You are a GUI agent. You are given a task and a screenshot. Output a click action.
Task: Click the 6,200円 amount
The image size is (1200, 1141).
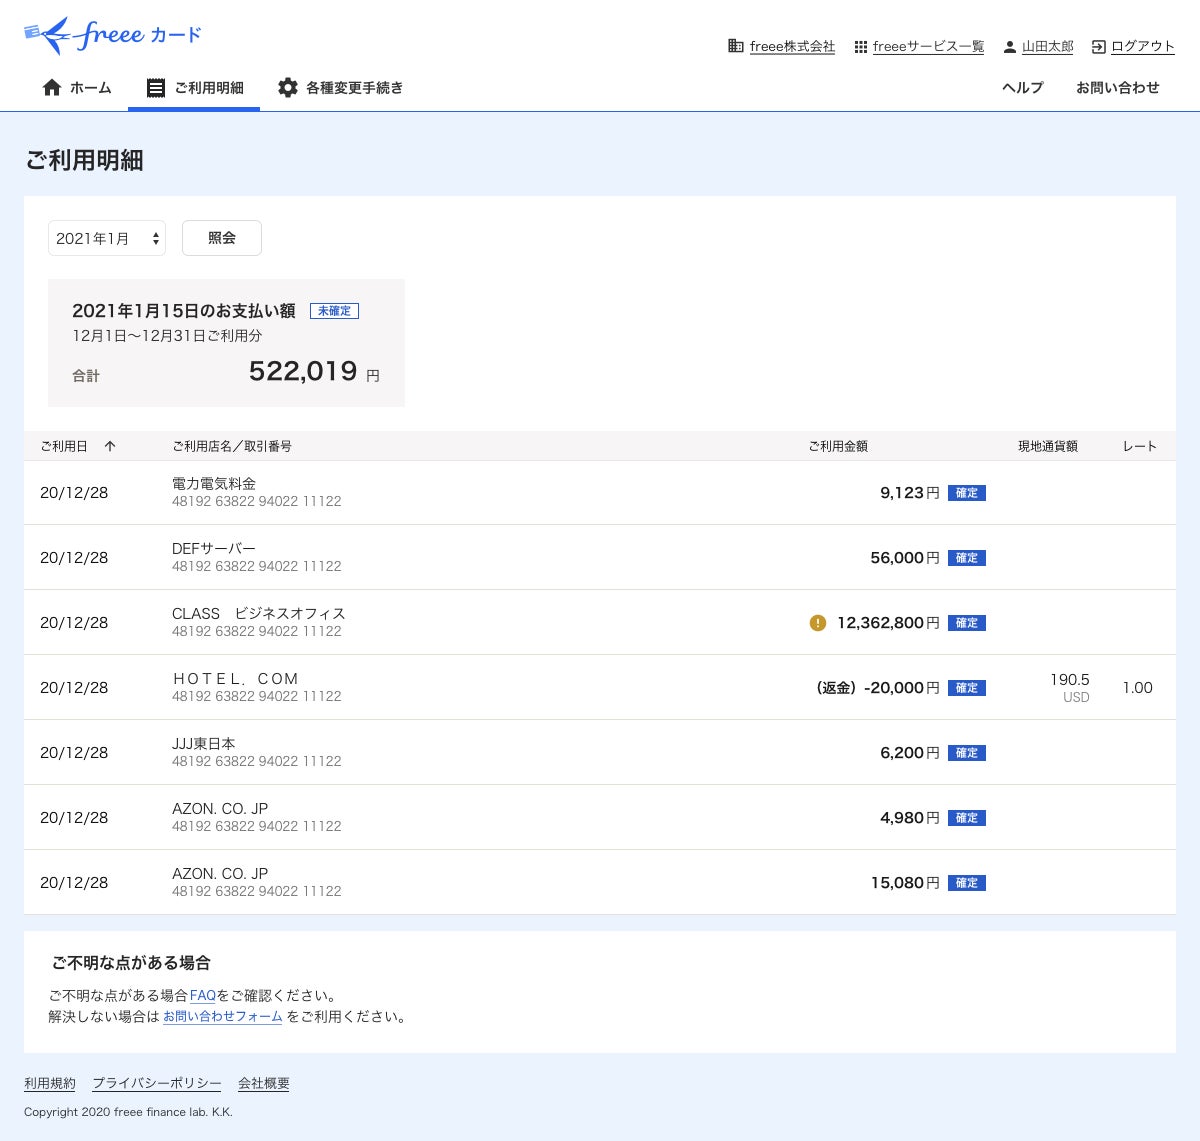click(x=910, y=753)
